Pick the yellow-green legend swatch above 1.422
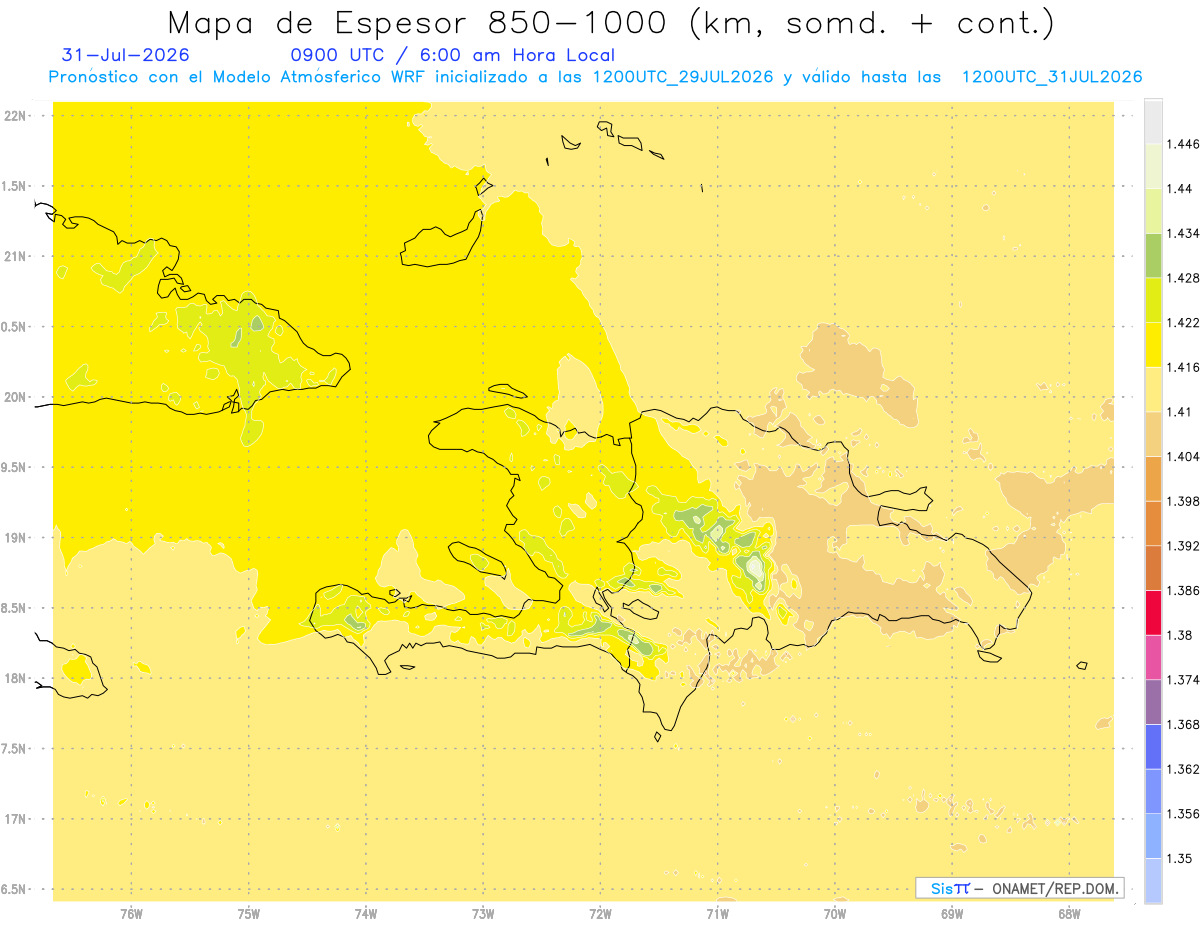The image size is (1200, 927). tap(1153, 299)
